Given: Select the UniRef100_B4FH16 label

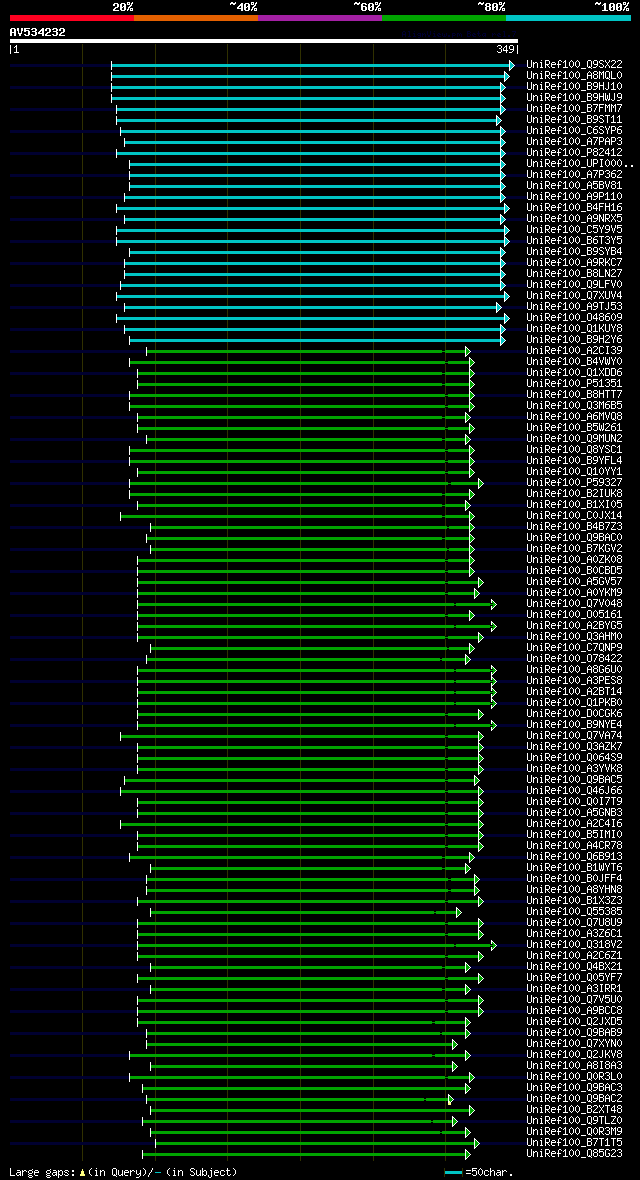Looking at the screenshot, I should point(574,208).
